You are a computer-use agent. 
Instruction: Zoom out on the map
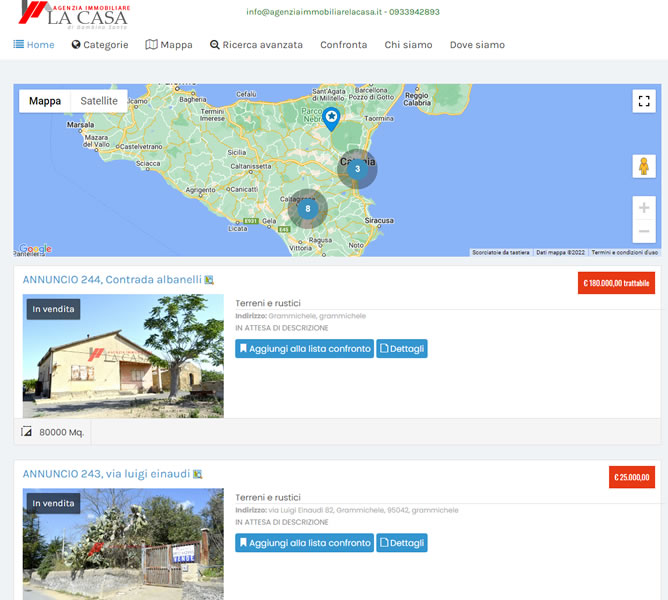pyautogui.click(x=644, y=231)
